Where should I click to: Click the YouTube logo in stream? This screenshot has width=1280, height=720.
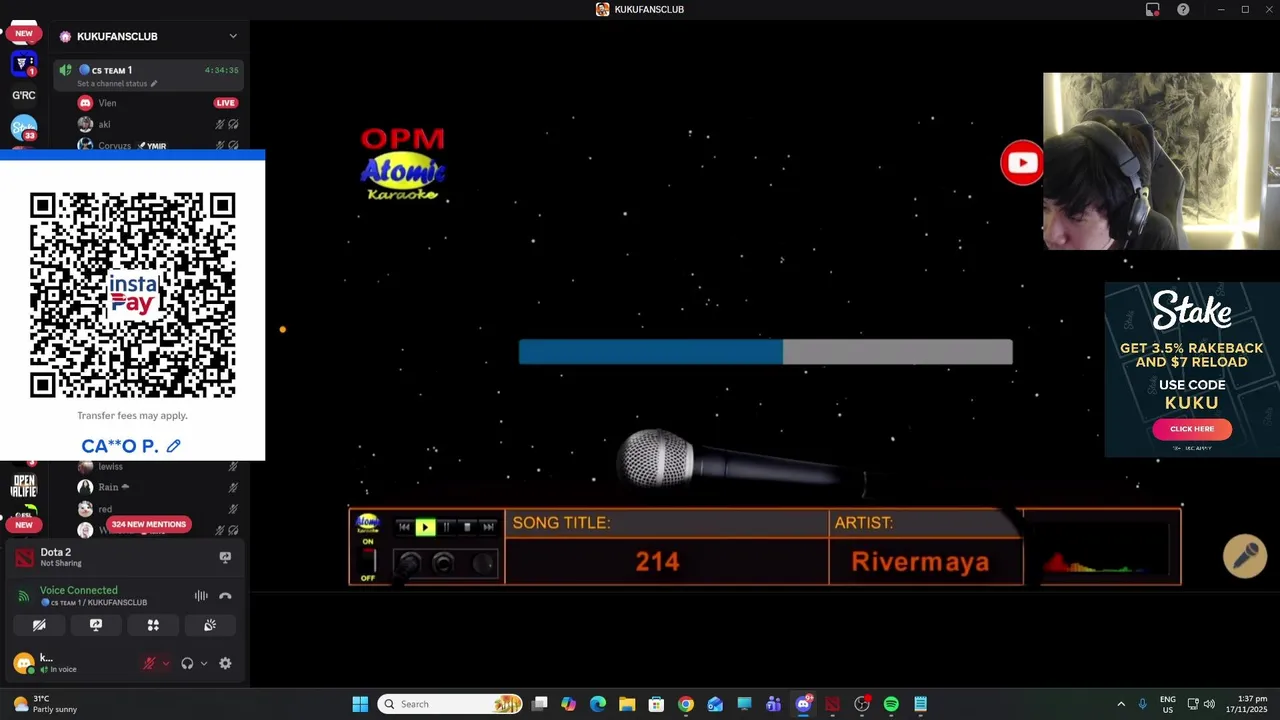point(1022,163)
